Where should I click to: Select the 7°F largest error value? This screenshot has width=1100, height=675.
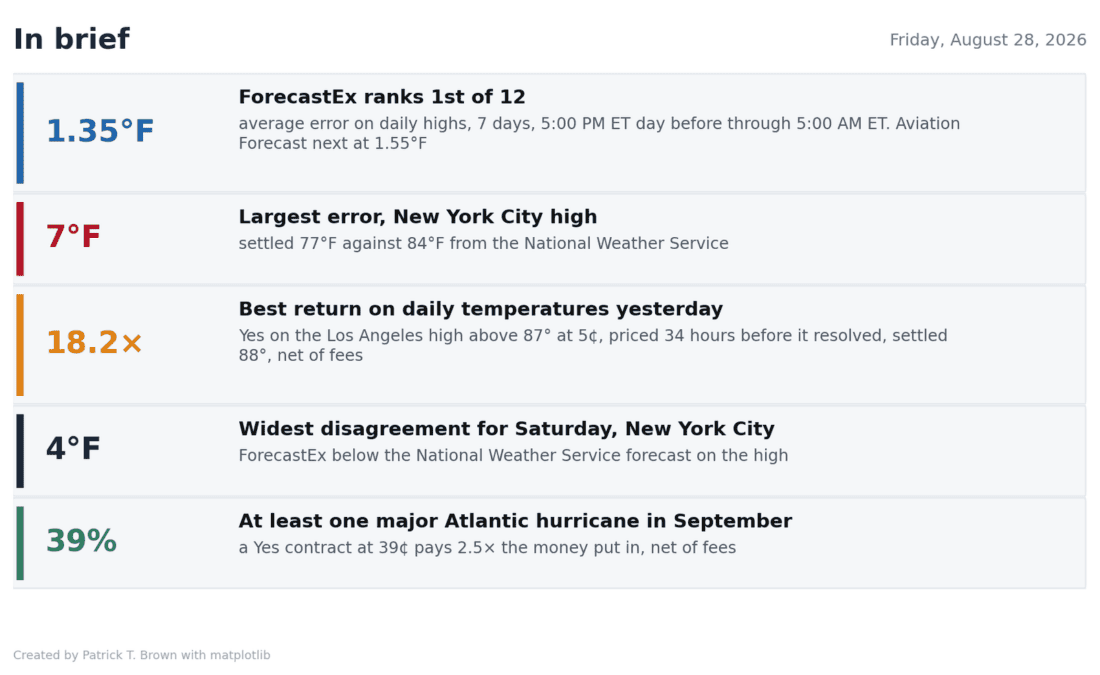[x=73, y=236]
